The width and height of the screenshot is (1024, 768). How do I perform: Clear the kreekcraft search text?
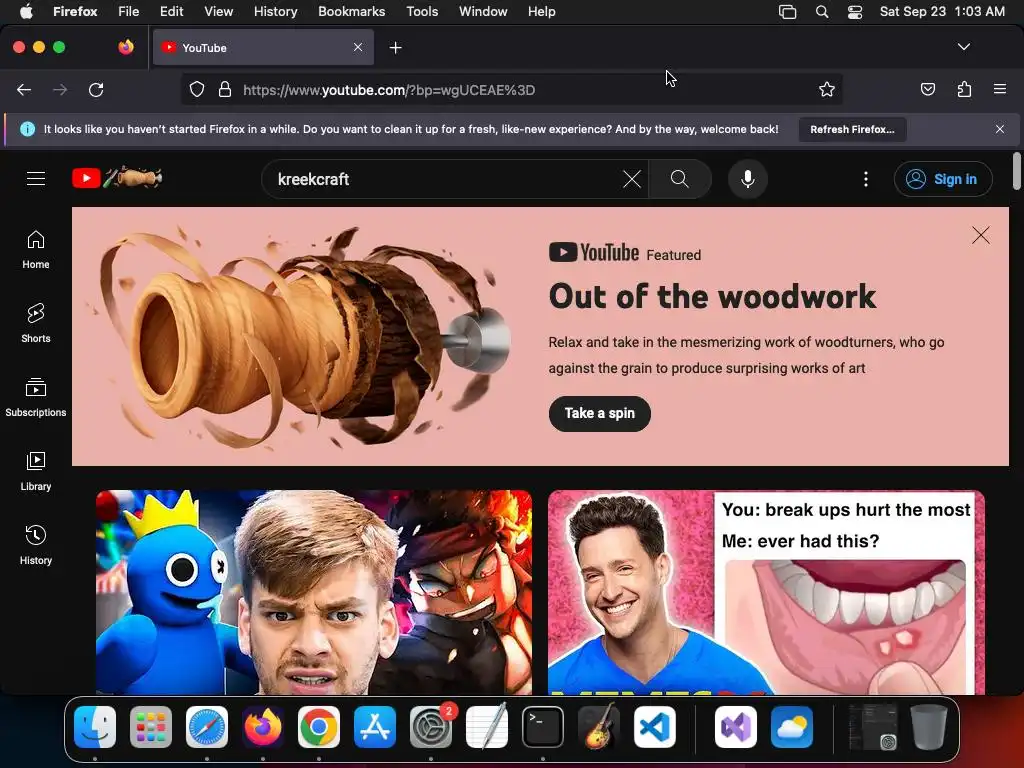tap(632, 179)
